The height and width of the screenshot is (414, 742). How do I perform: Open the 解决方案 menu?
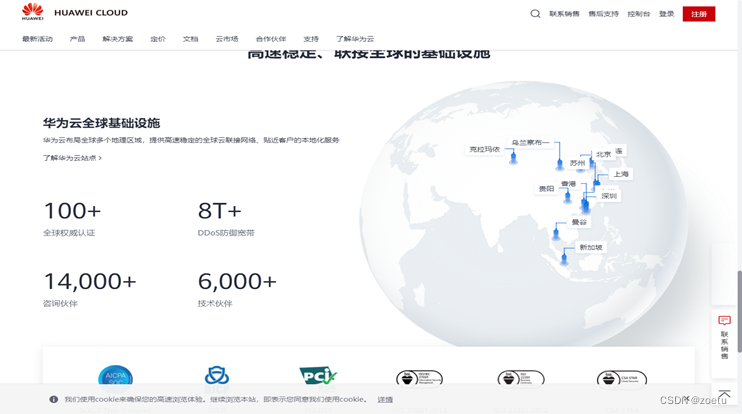click(x=117, y=39)
